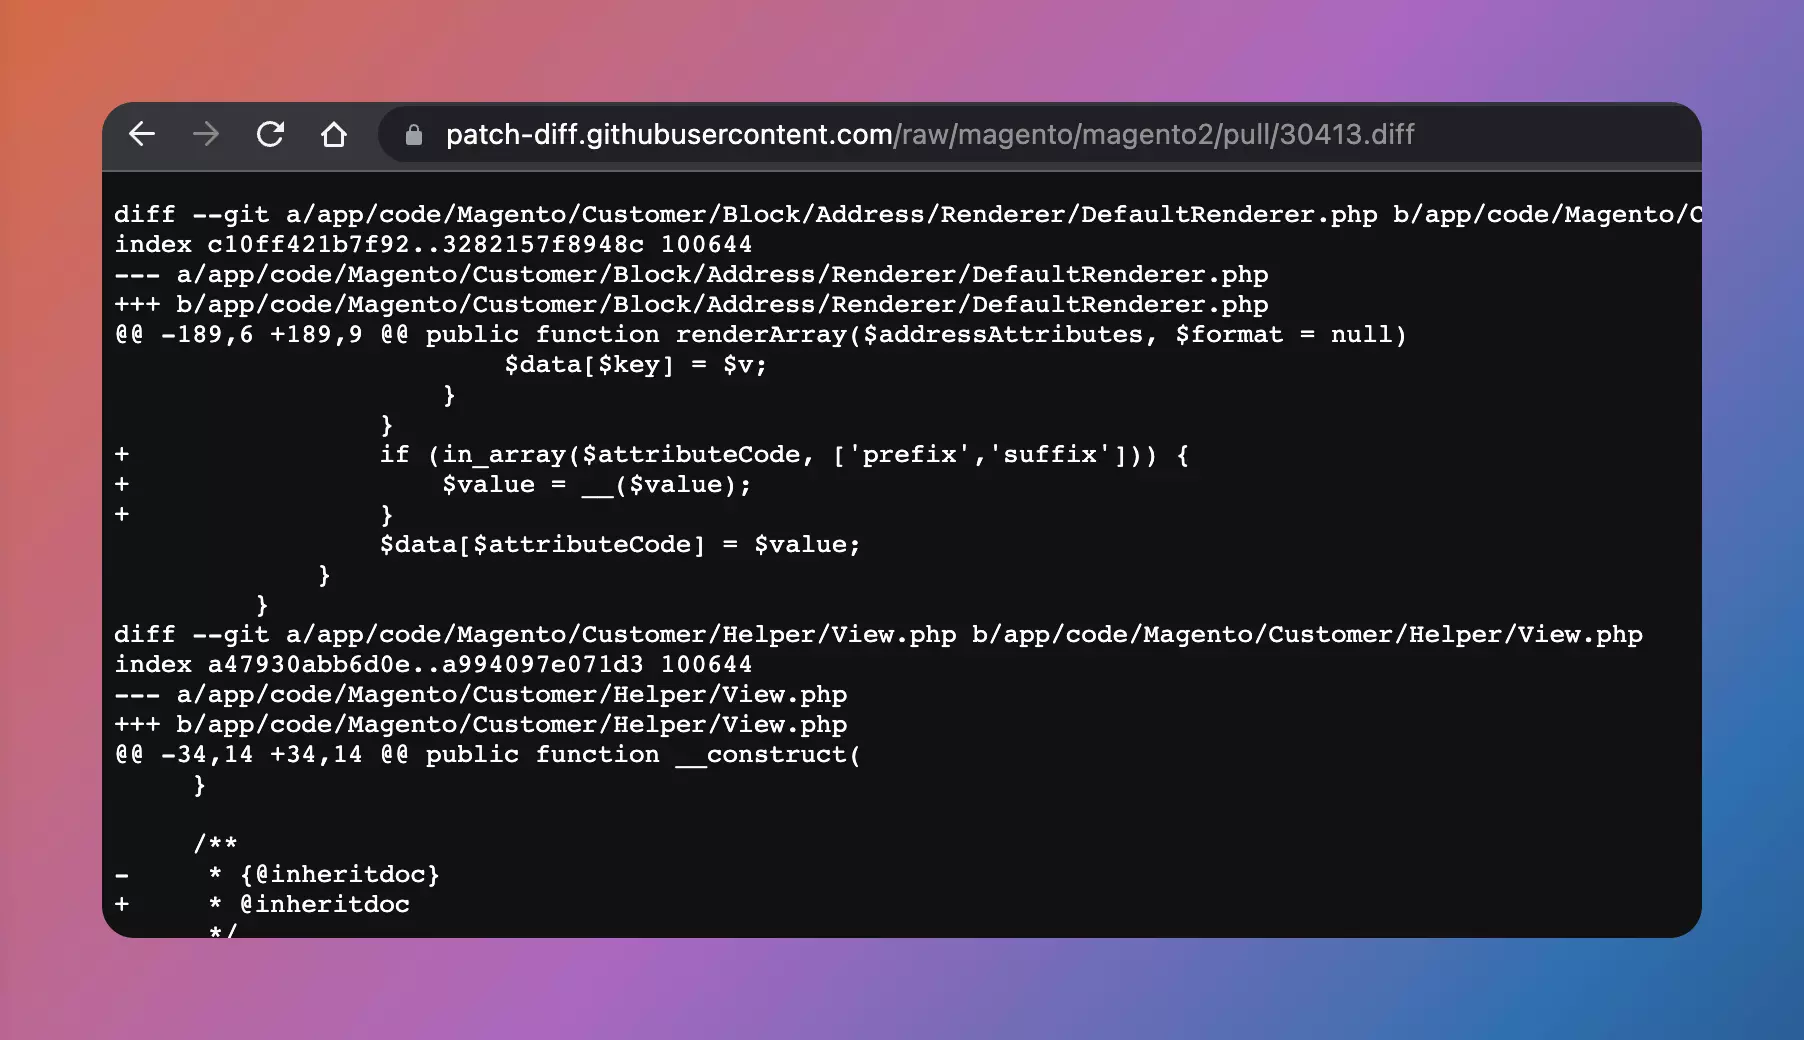Click the 'index c10ff421b7f92..3282157f8948c' line

click(433, 244)
